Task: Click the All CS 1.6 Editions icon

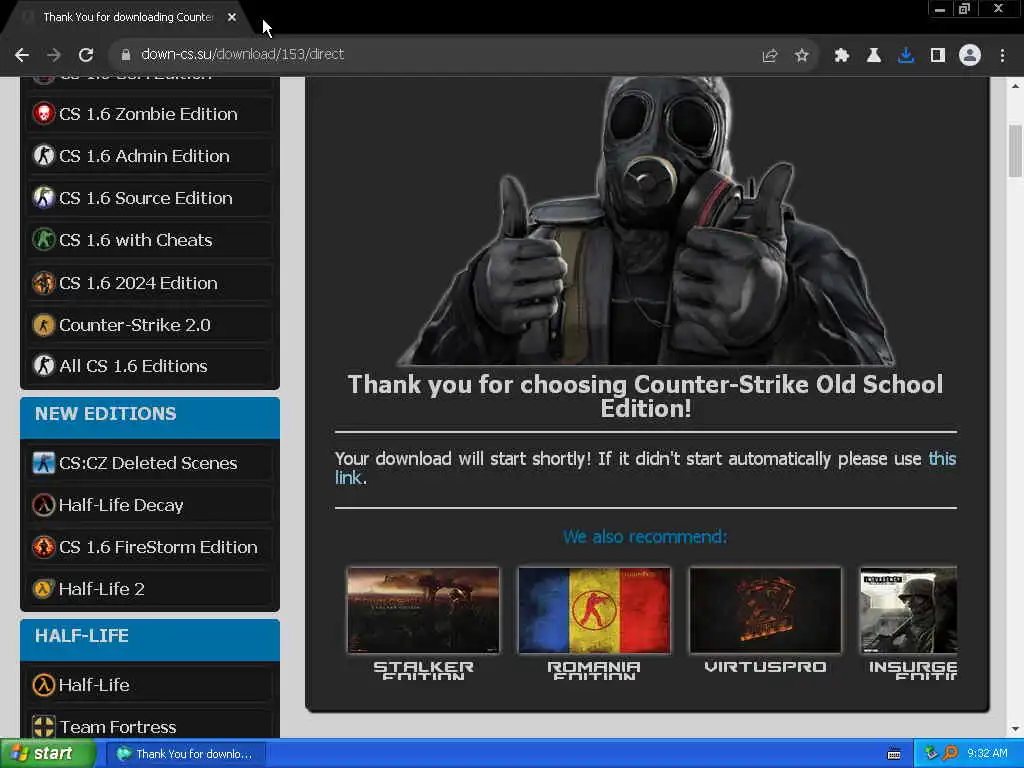Action: pos(44,366)
